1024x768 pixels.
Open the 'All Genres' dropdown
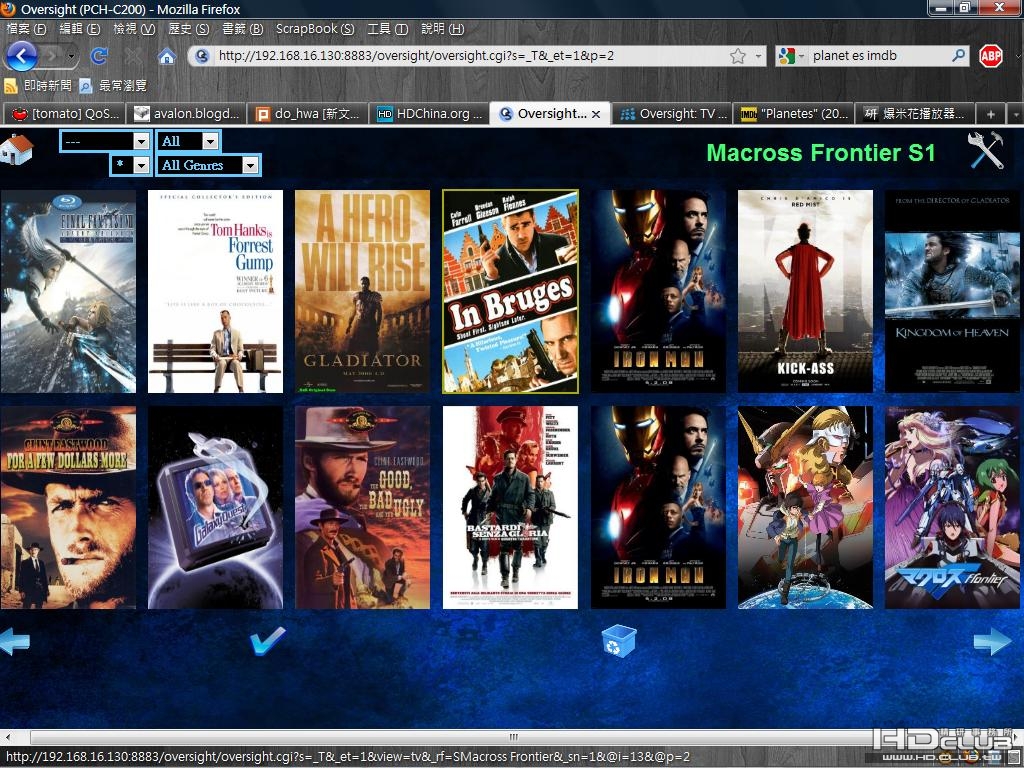(208, 165)
